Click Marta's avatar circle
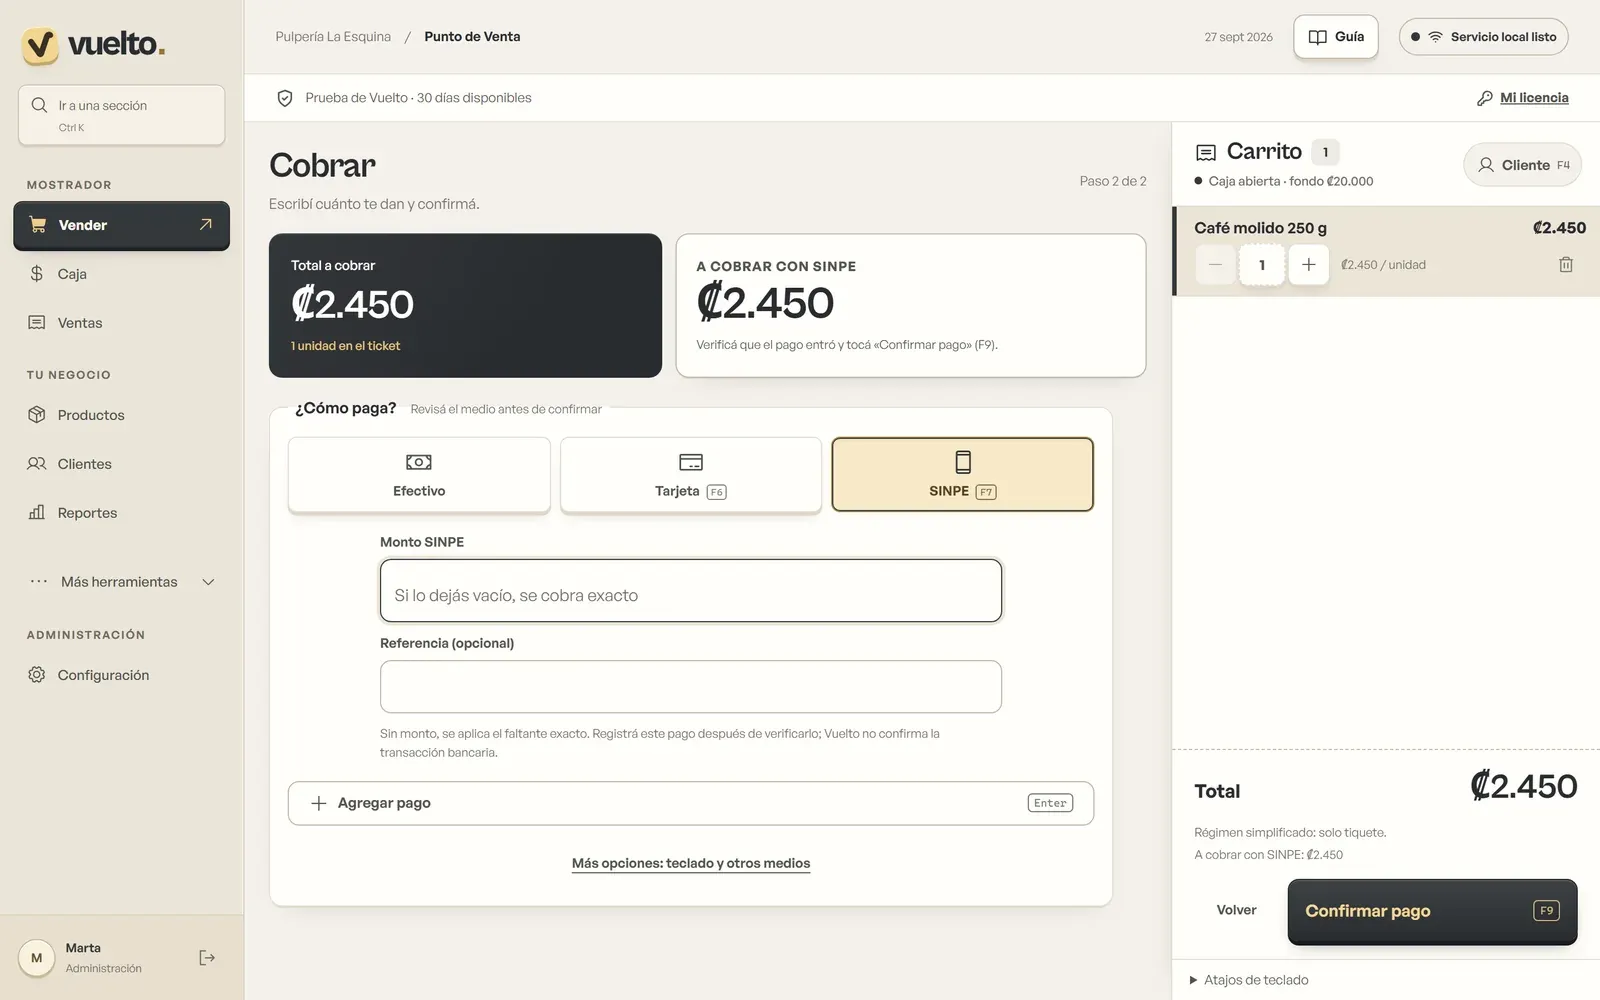This screenshot has width=1600, height=1000. tap(37, 958)
